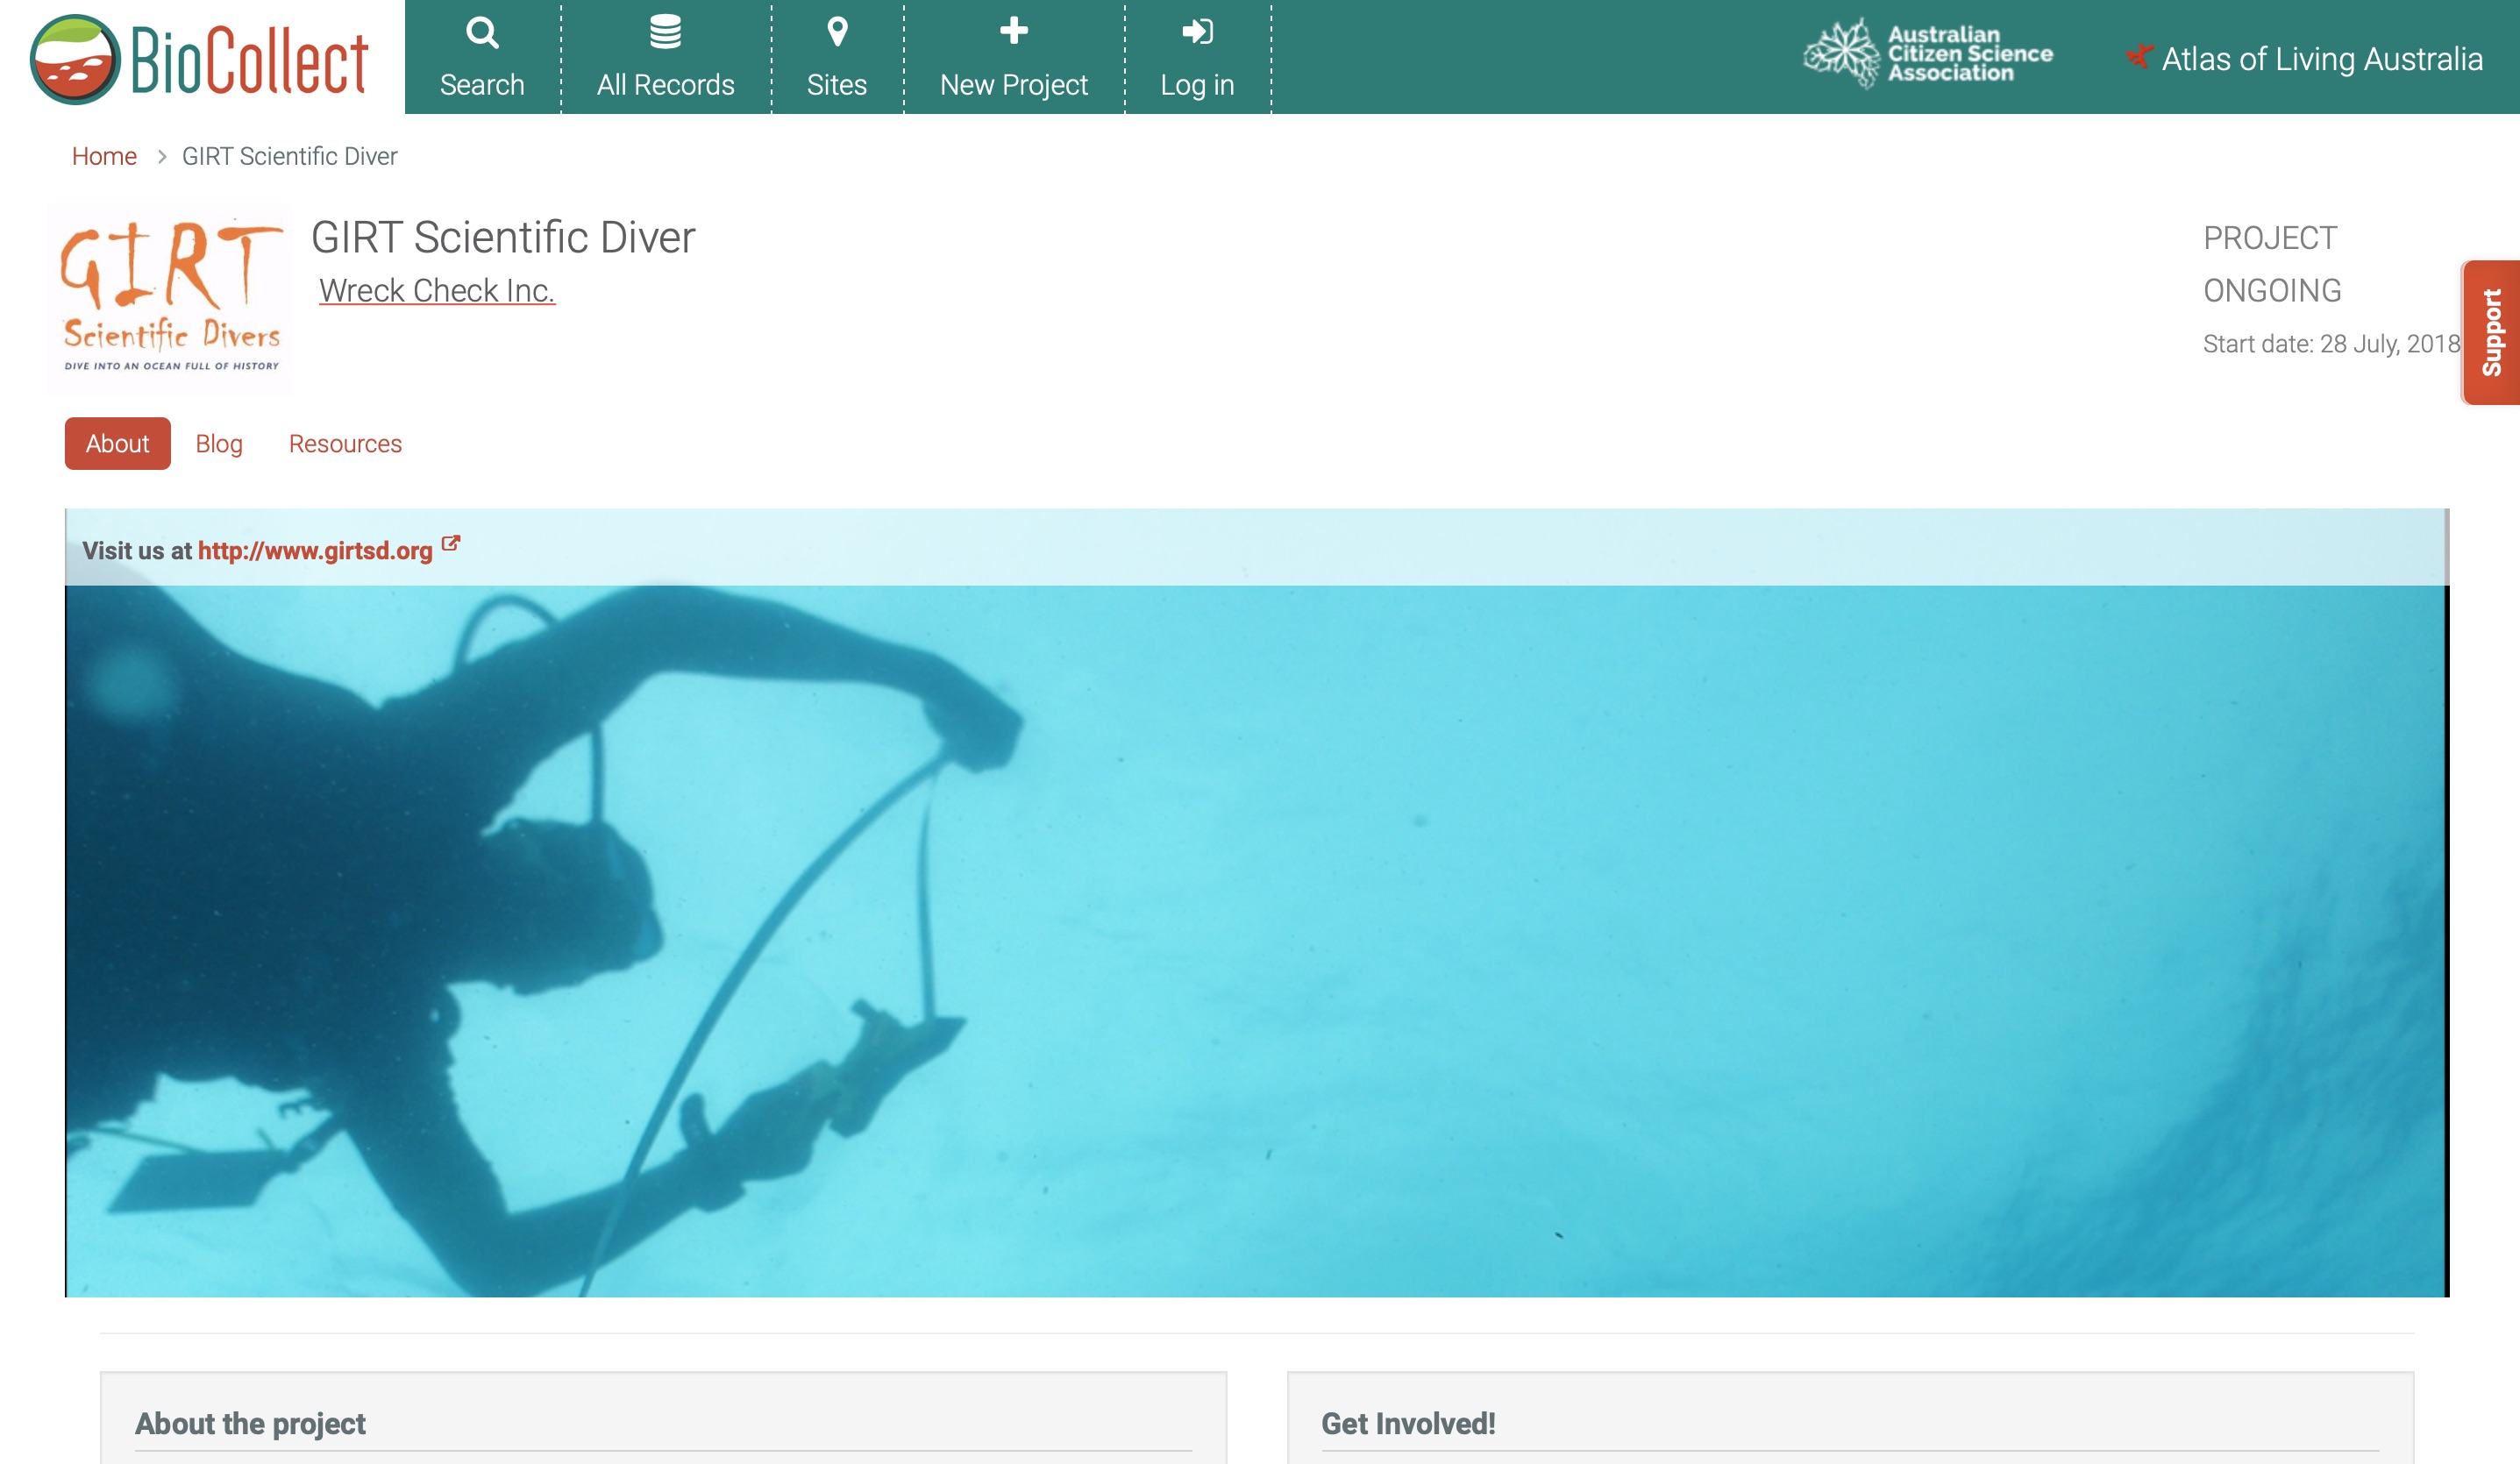Select the Log in menu label
The height and width of the screenshot is (1464, 2520).
click(1197, 85)
